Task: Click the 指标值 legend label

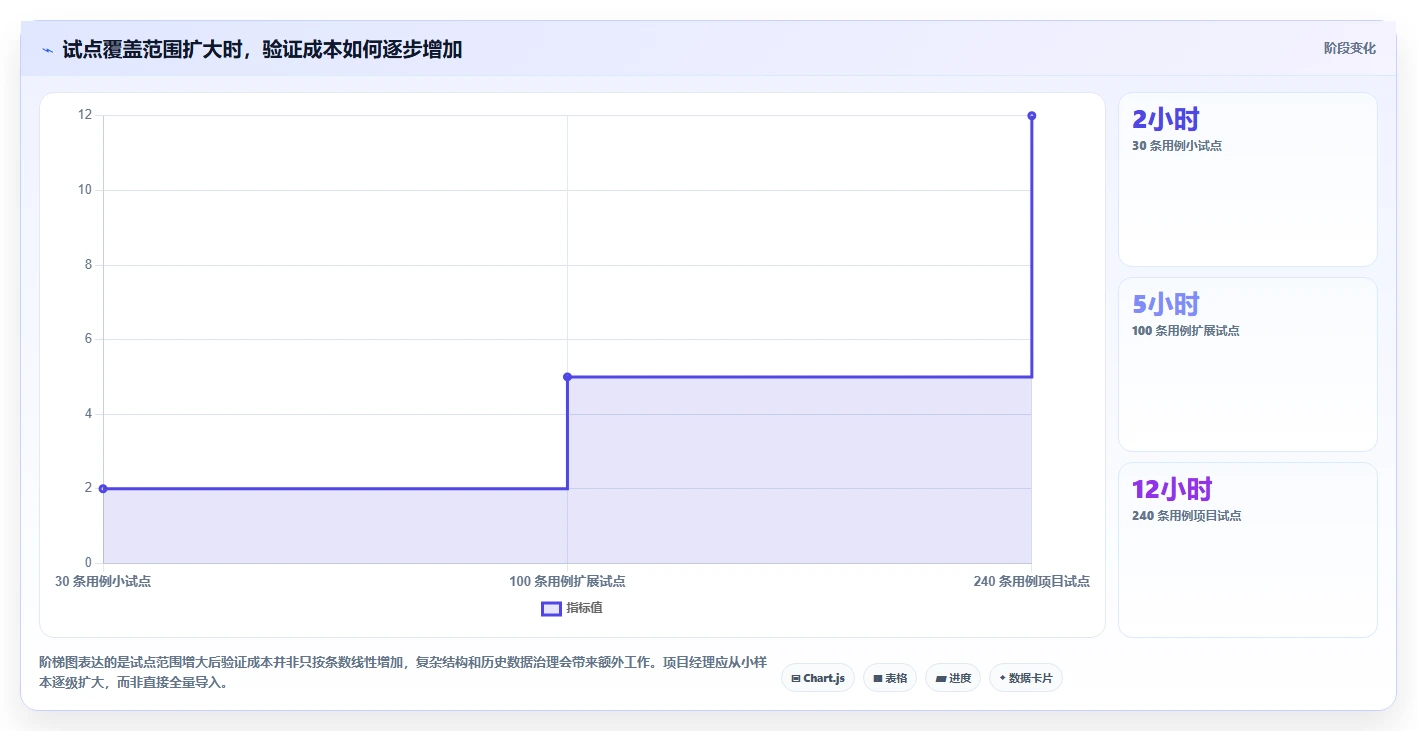Action: (584, 608)
